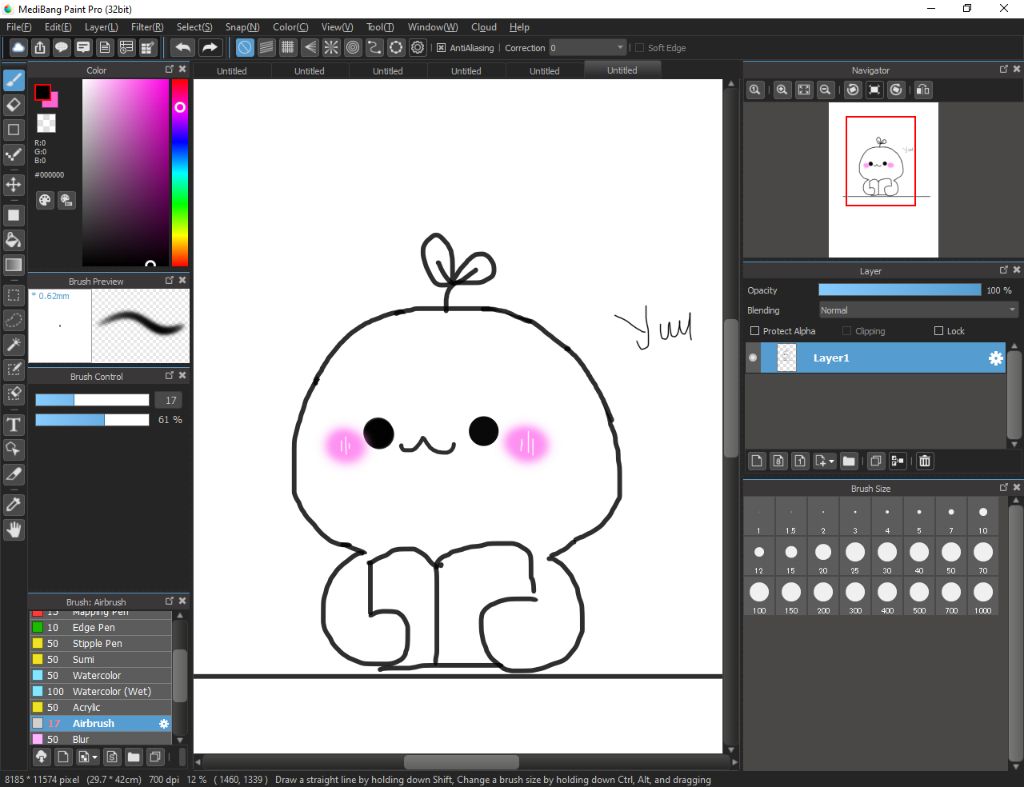This screenshot has height=787, width=1024.
Task: Activate the Text tool
Action: 14,425
